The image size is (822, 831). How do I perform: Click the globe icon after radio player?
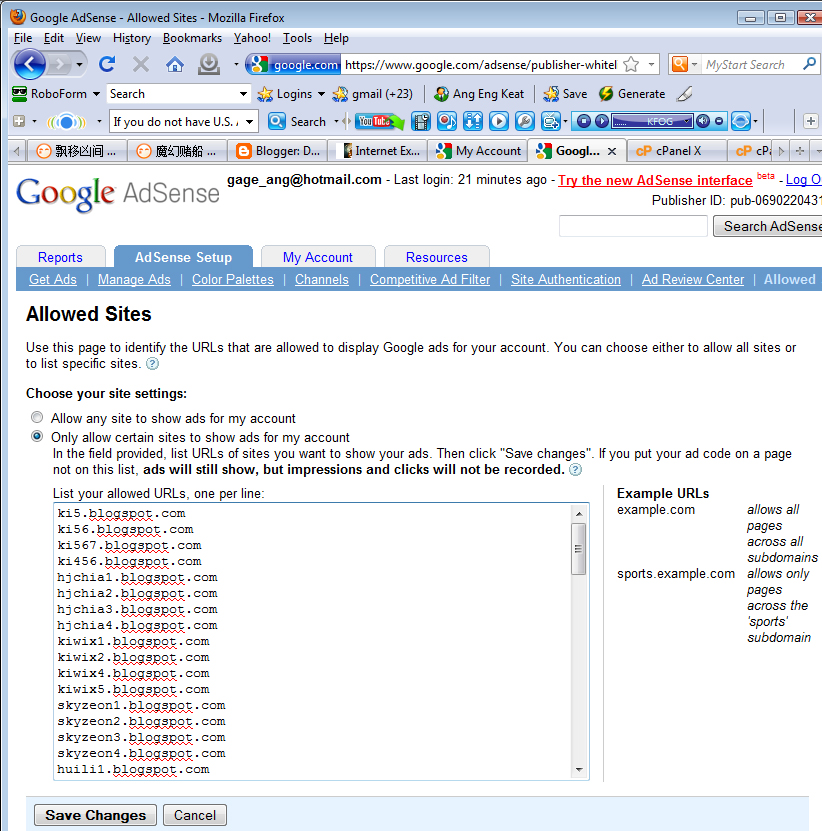(x=740, y=121)
